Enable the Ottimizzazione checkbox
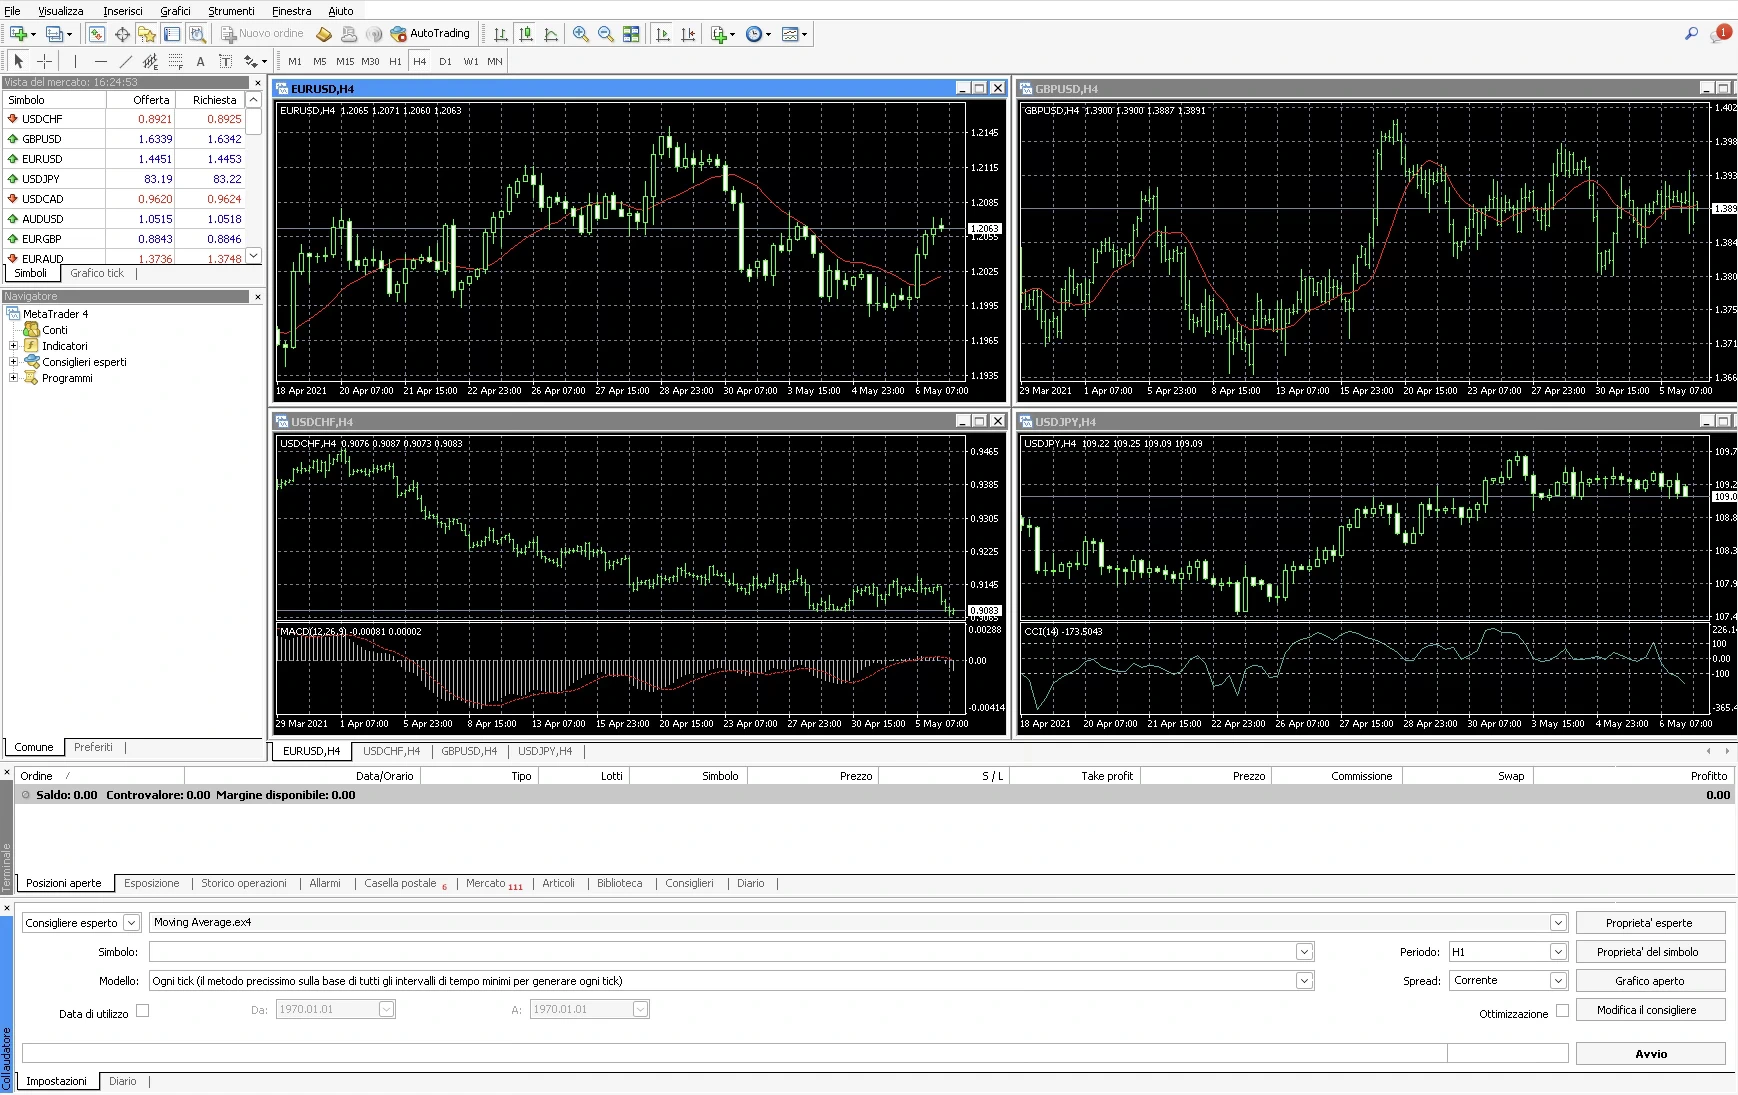The height and width of the screenshot is (1095, 1738). pyautogui.click(x=1561, y=1012)
